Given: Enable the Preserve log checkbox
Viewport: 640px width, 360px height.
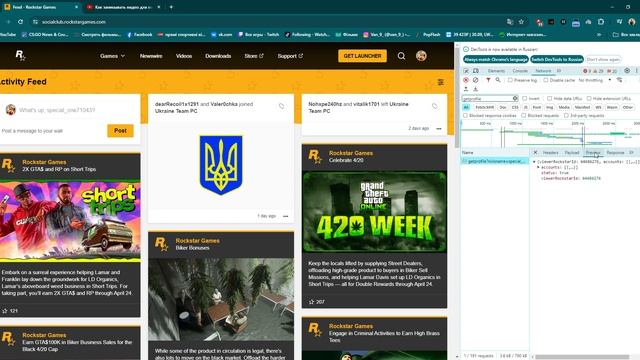Looking at the screenshot, I should (510, 80).
